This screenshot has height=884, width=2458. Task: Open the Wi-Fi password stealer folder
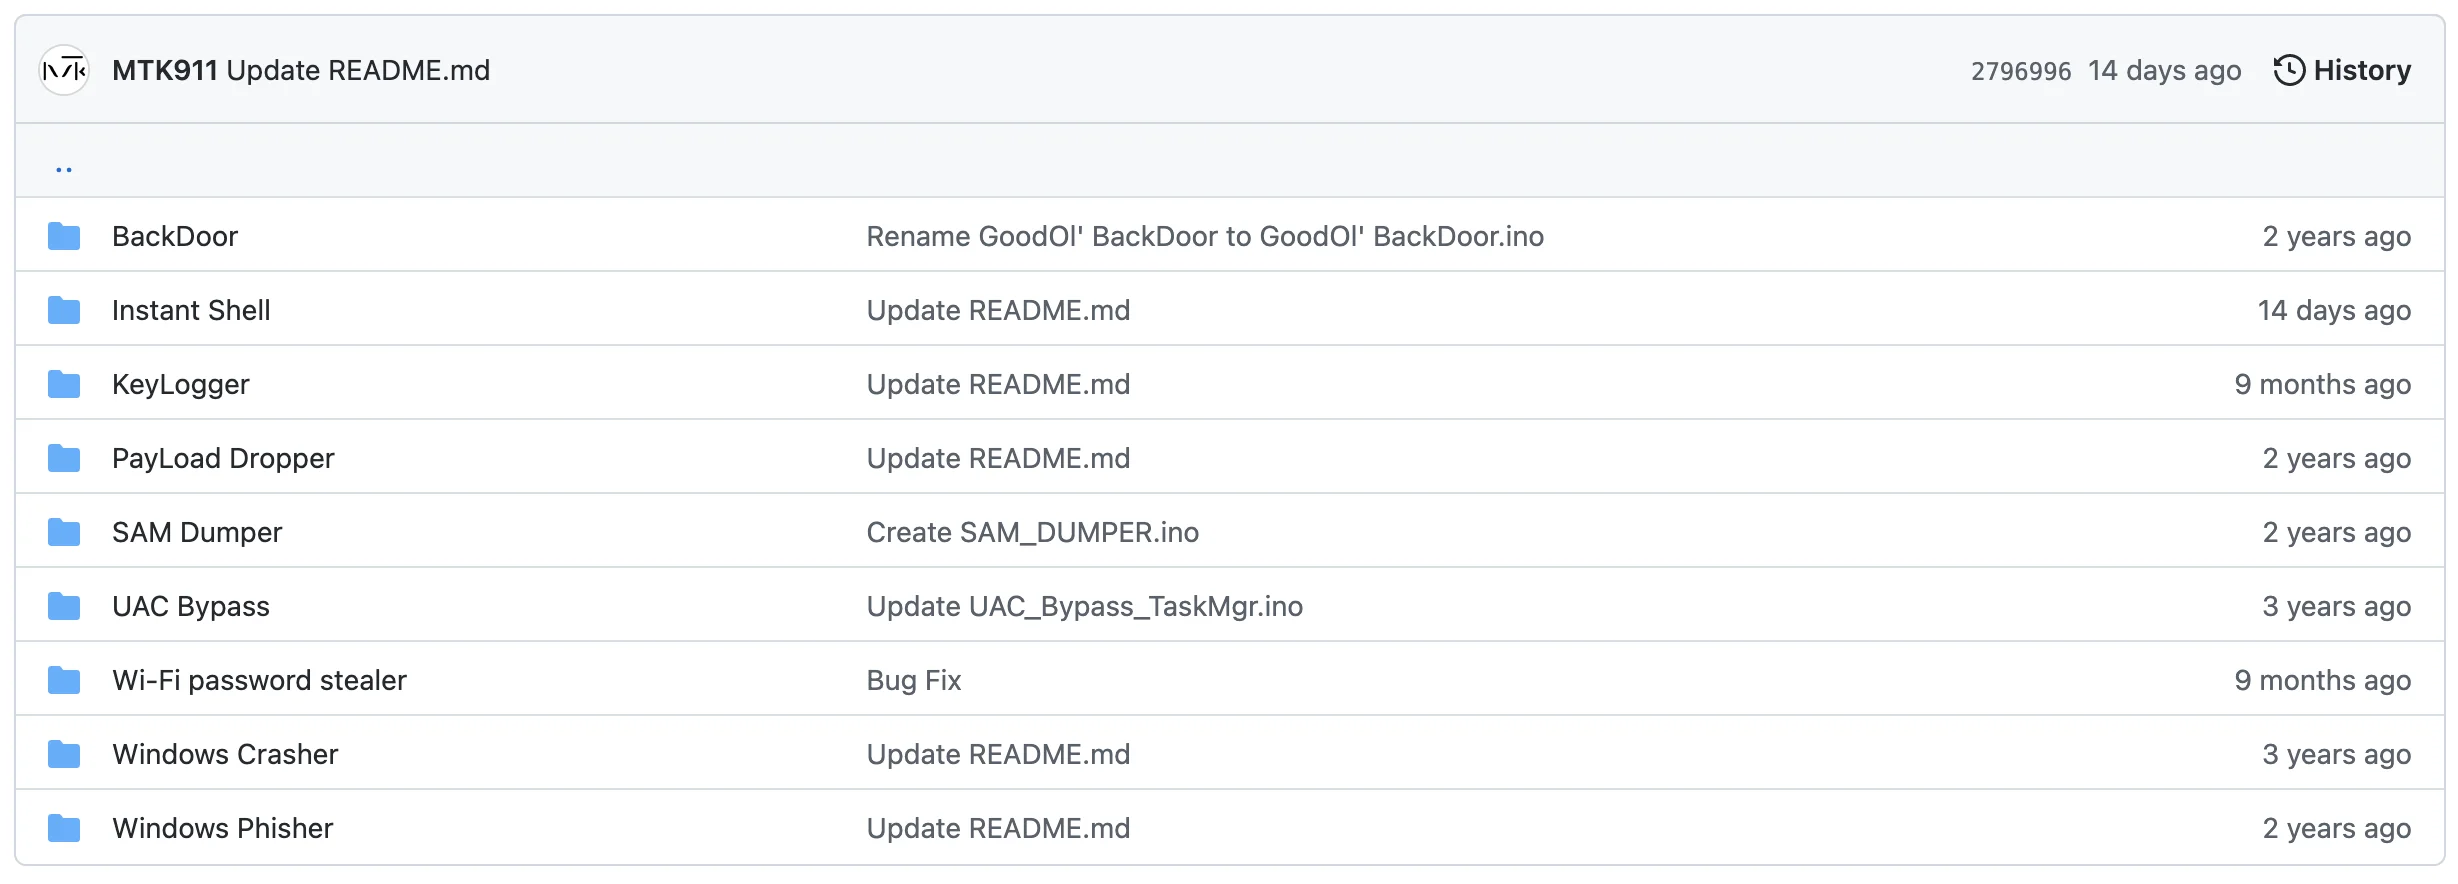(x=259, y=680)
